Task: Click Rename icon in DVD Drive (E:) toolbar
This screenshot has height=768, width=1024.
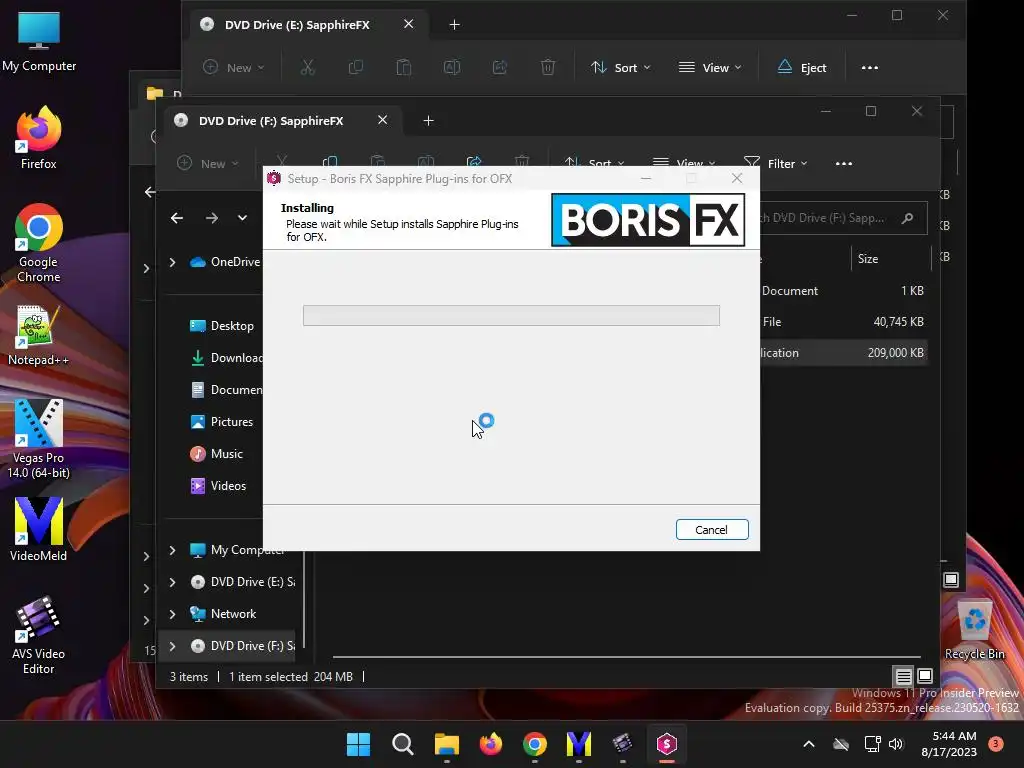Action: pos(452,67)
